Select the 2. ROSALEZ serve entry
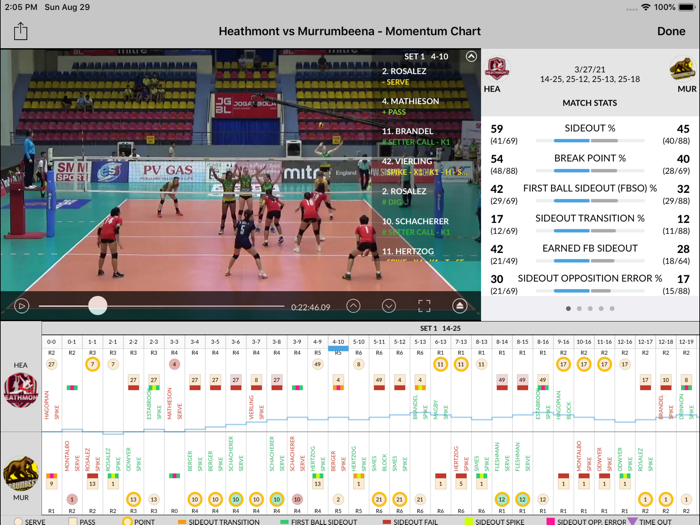Viewport: 700px width, 525px height. coord(404,76)
